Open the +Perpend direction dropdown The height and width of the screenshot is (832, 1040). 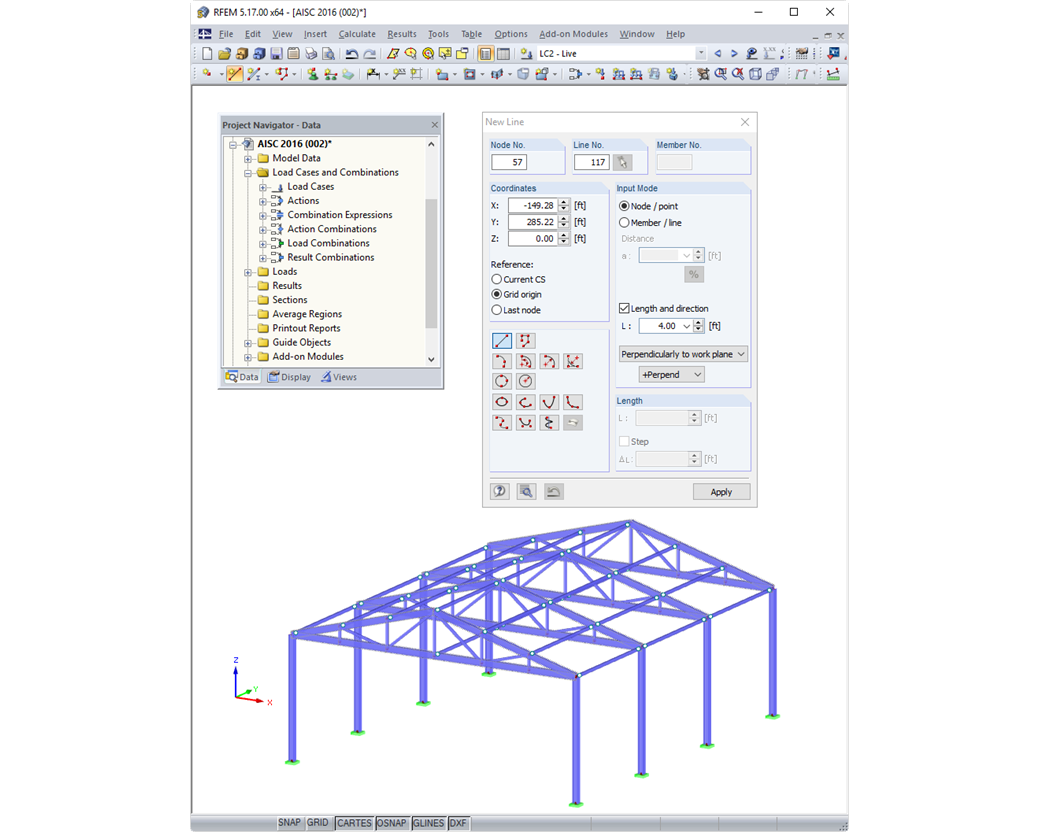(696, 374)
